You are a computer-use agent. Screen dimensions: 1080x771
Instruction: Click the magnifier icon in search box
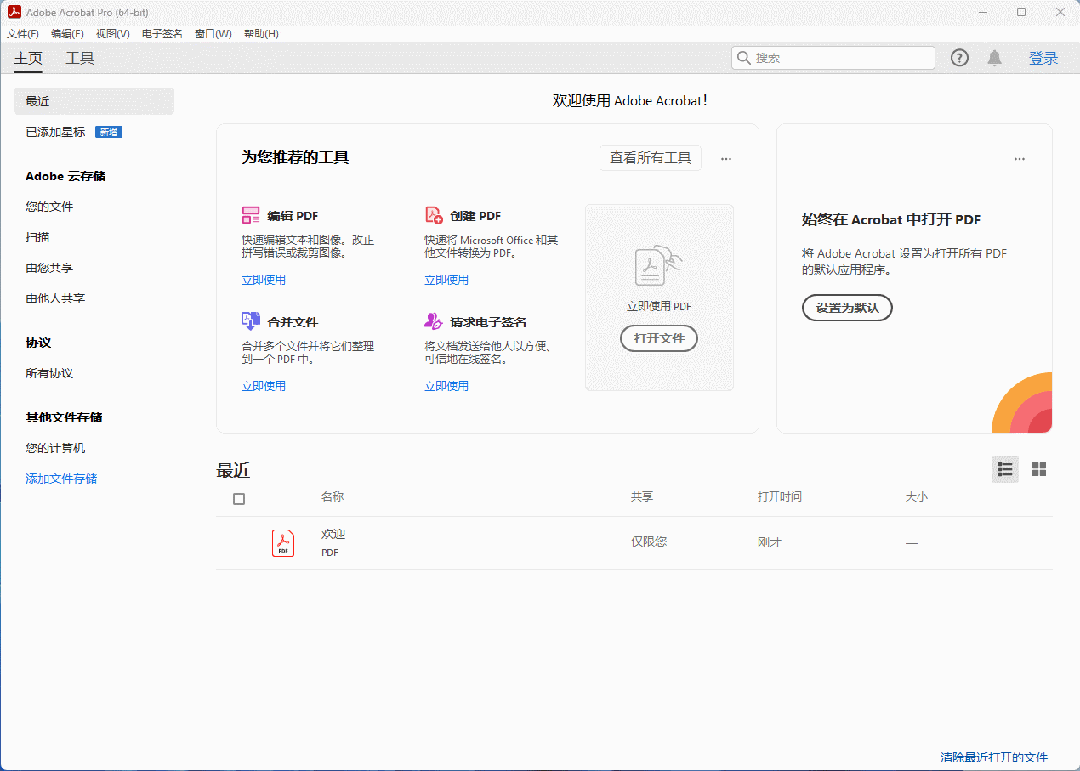743,58
